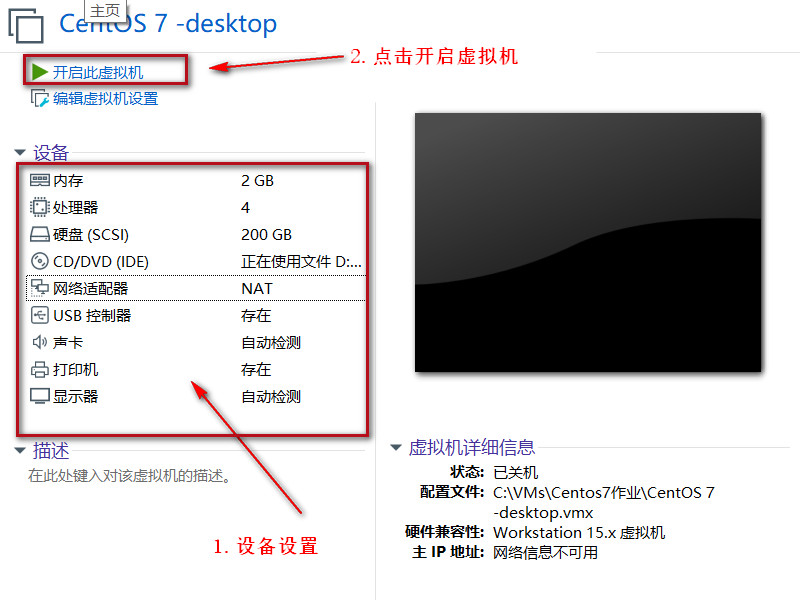Click the sound card (声卡) speaker icon
The image size is (800, 600).
pyautogui.click(x=40, y=342)
